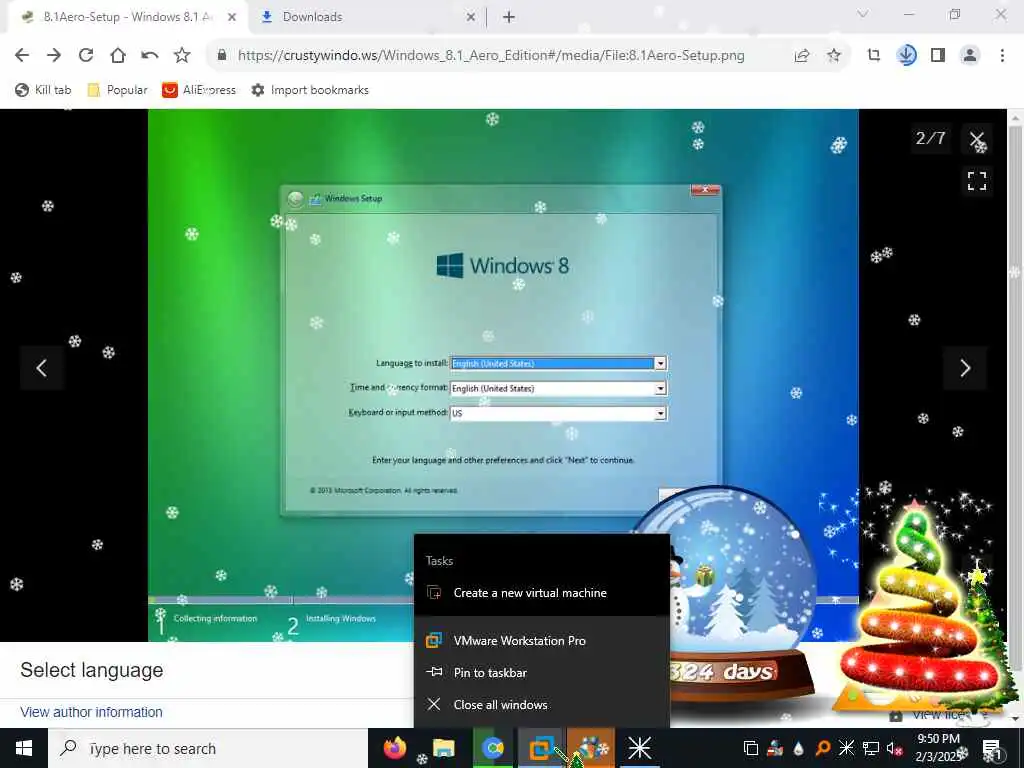1024x768 pixels.
Task: Open the browser downloads button
Action: pyautogui.click(x=906, y=56)
